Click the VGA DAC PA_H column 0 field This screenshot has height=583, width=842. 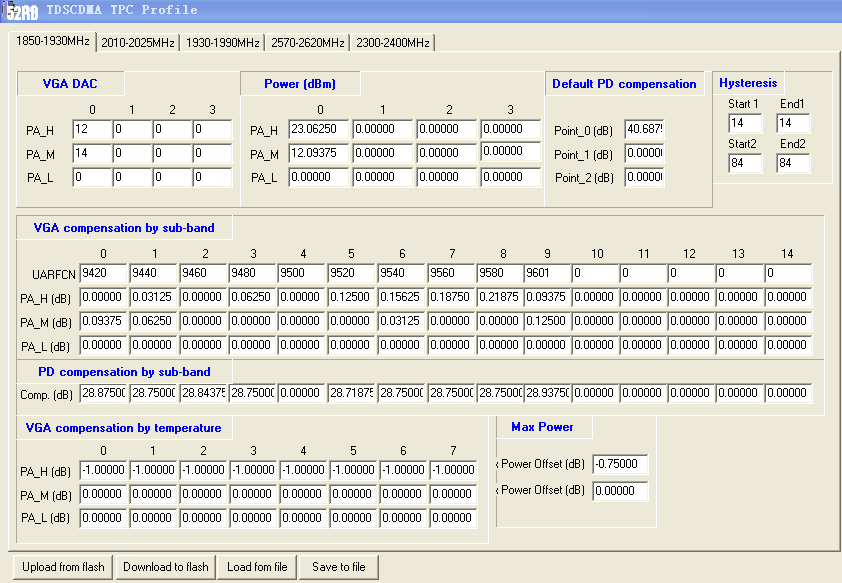pyautogui.click(x=90, y=129)
